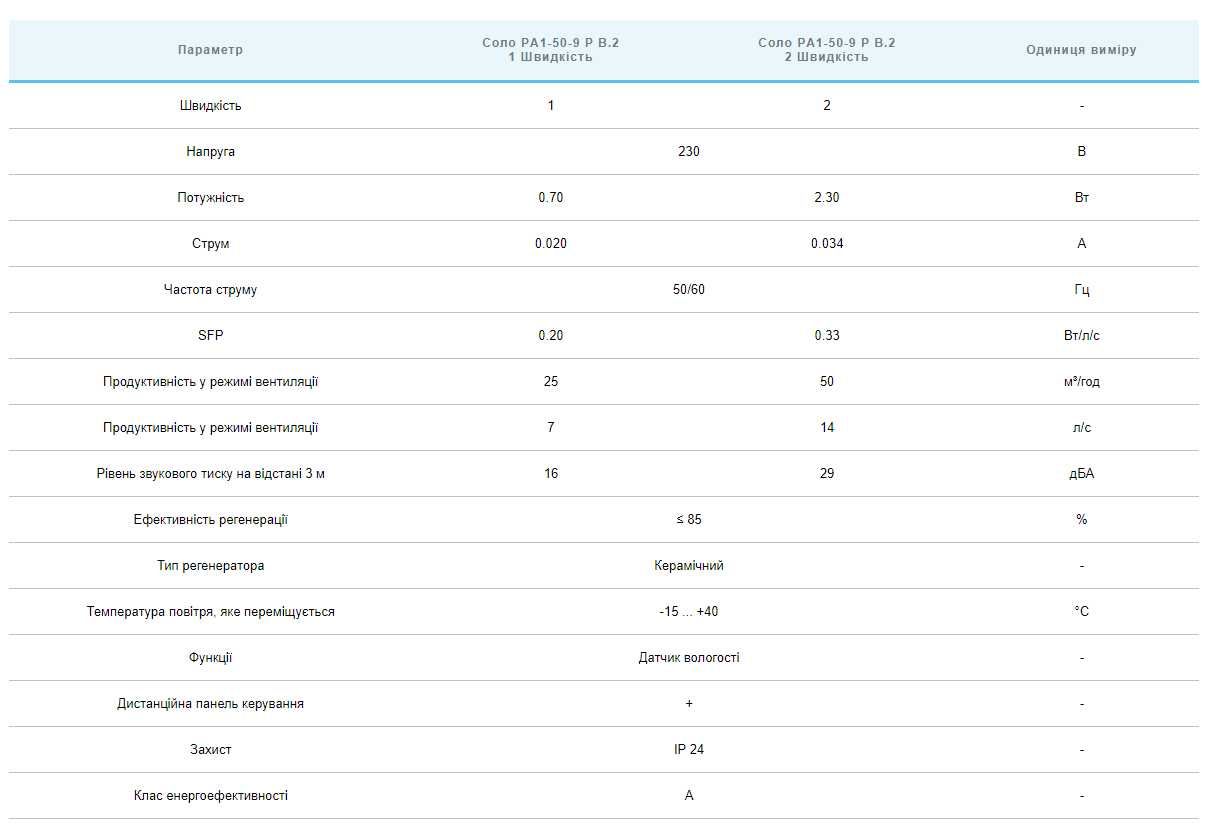
Task: Click the "л/с" unit cell
Action: (1082, 428)
